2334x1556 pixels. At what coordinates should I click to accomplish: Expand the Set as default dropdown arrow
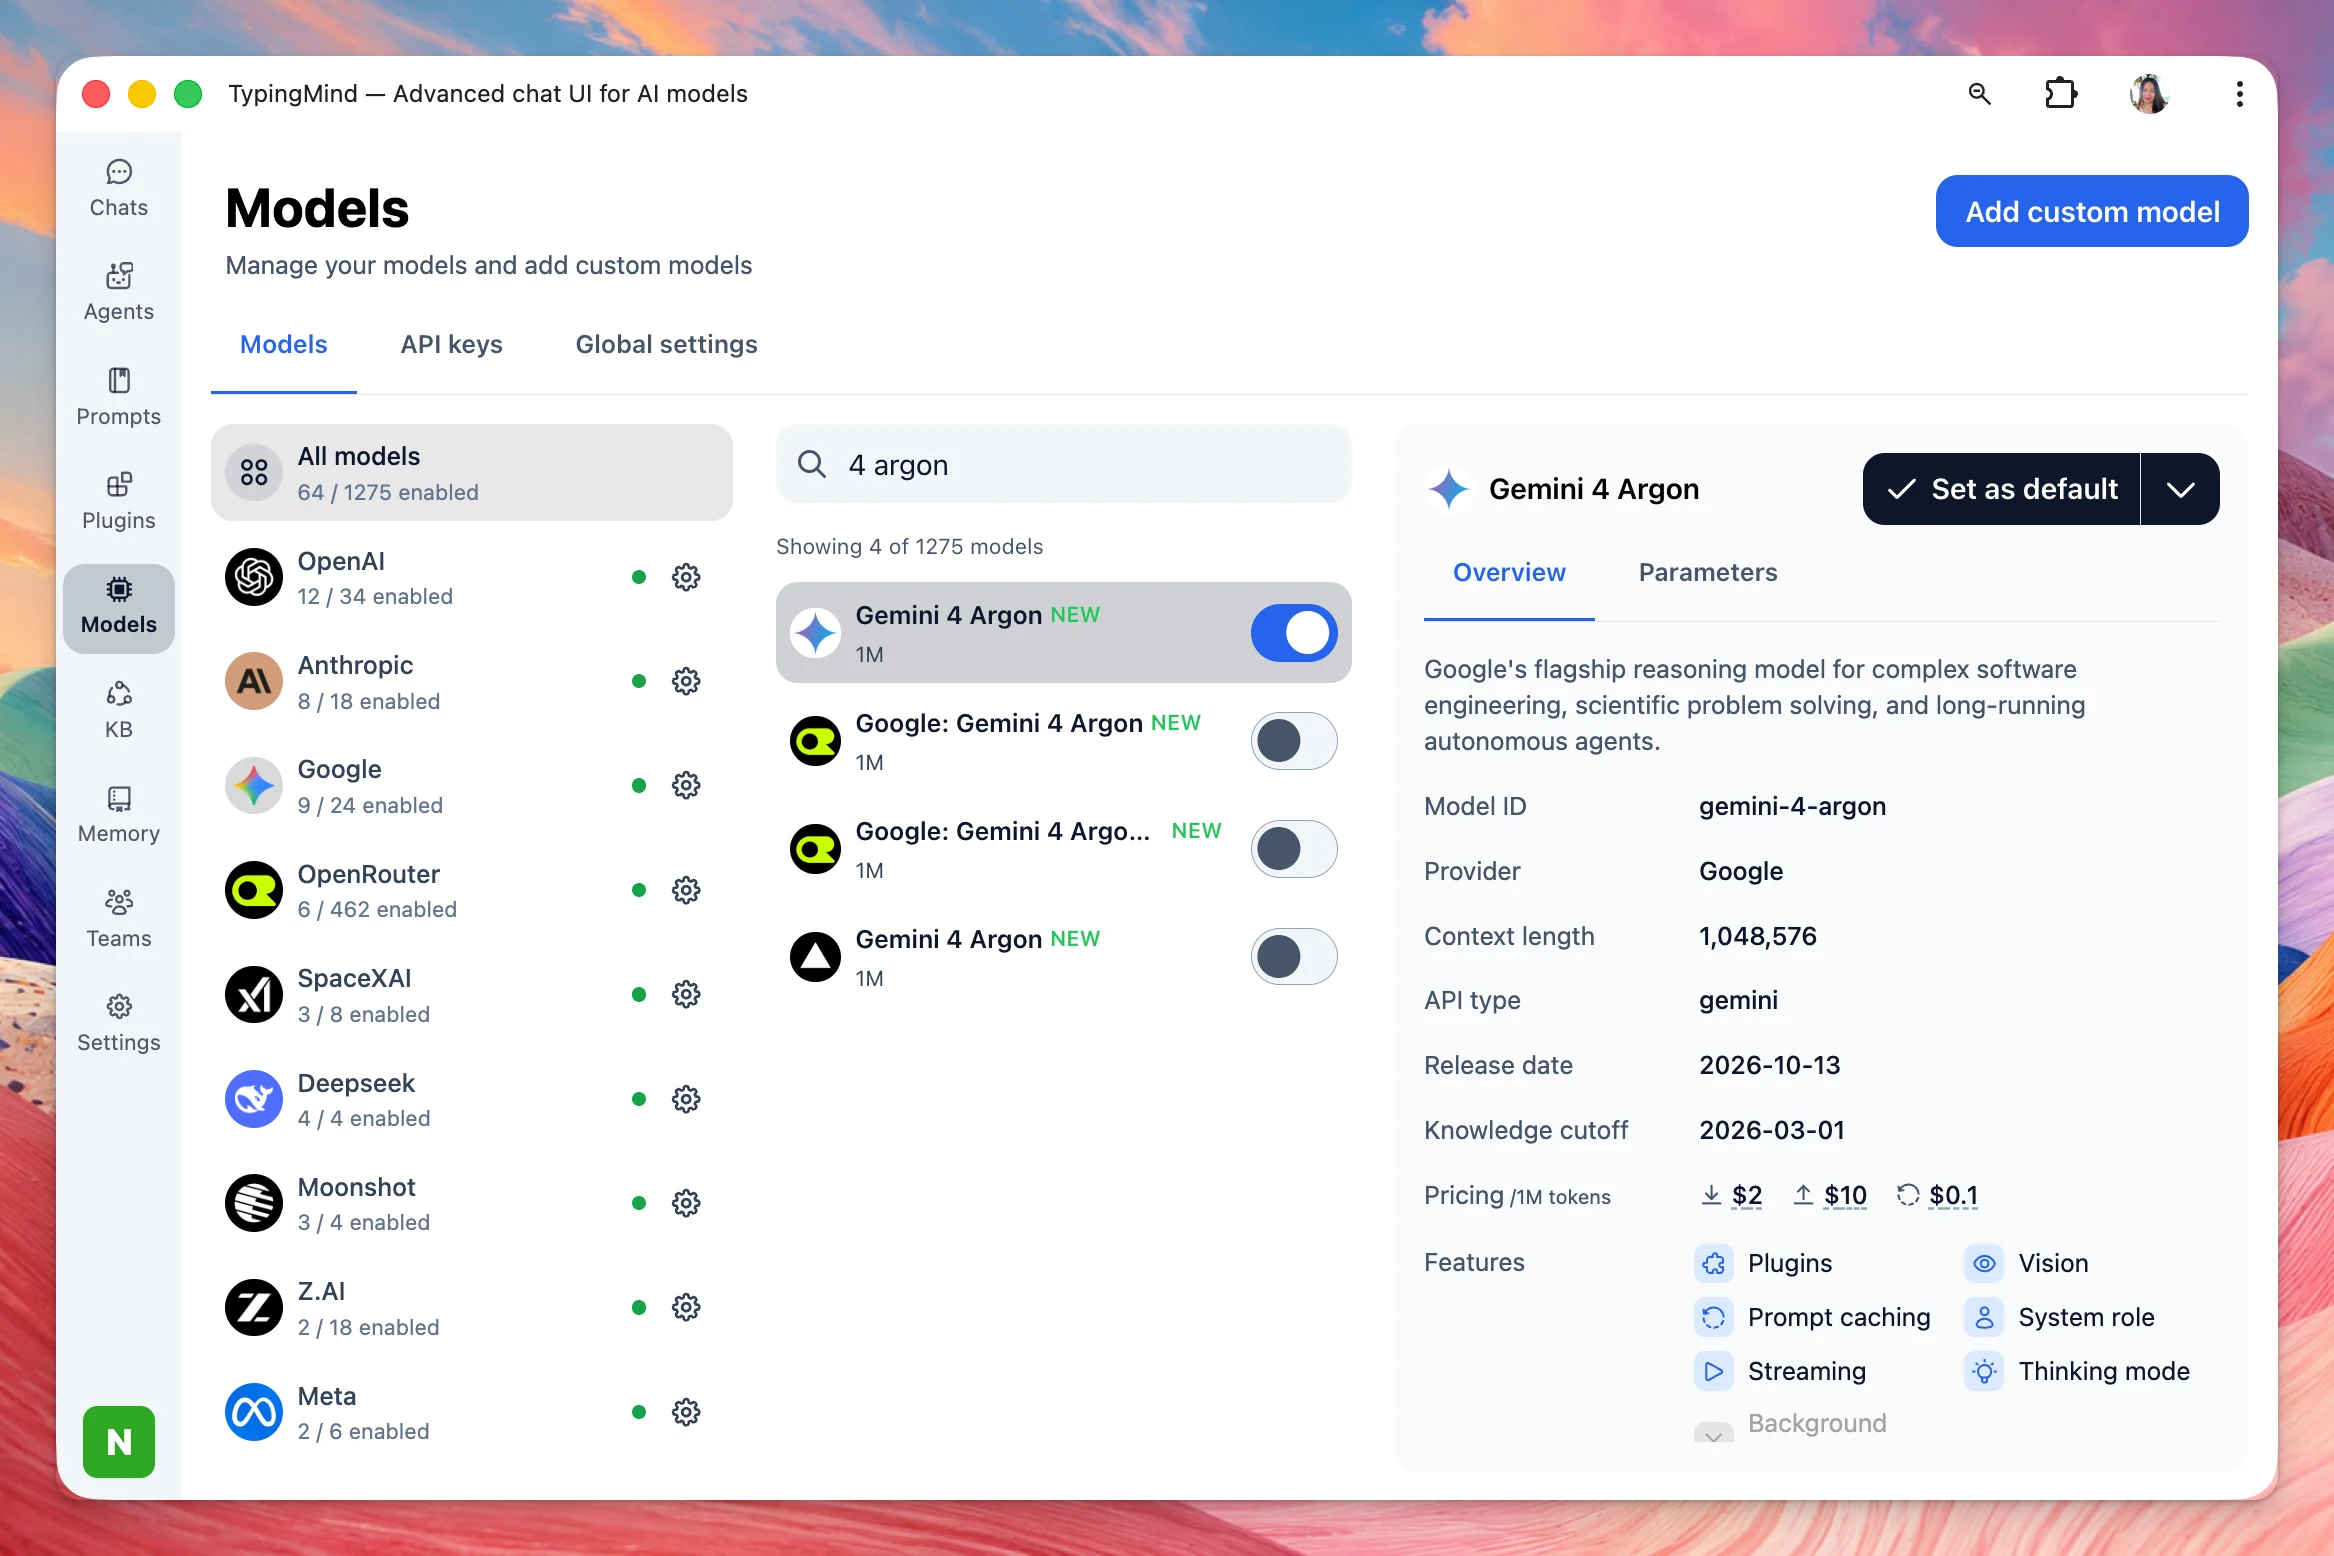coord(2181,489)
